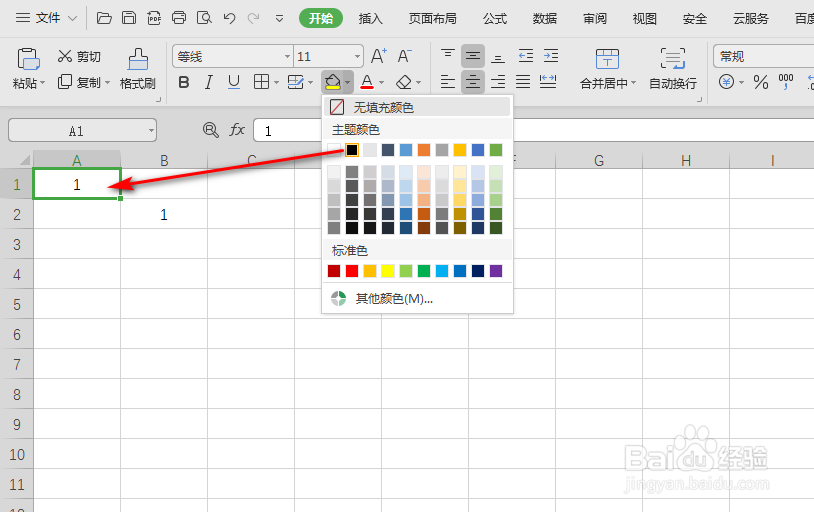The height and width of the screenshot is (512, 814).
Task: Export to PDF icon
Action: (154, 19)
